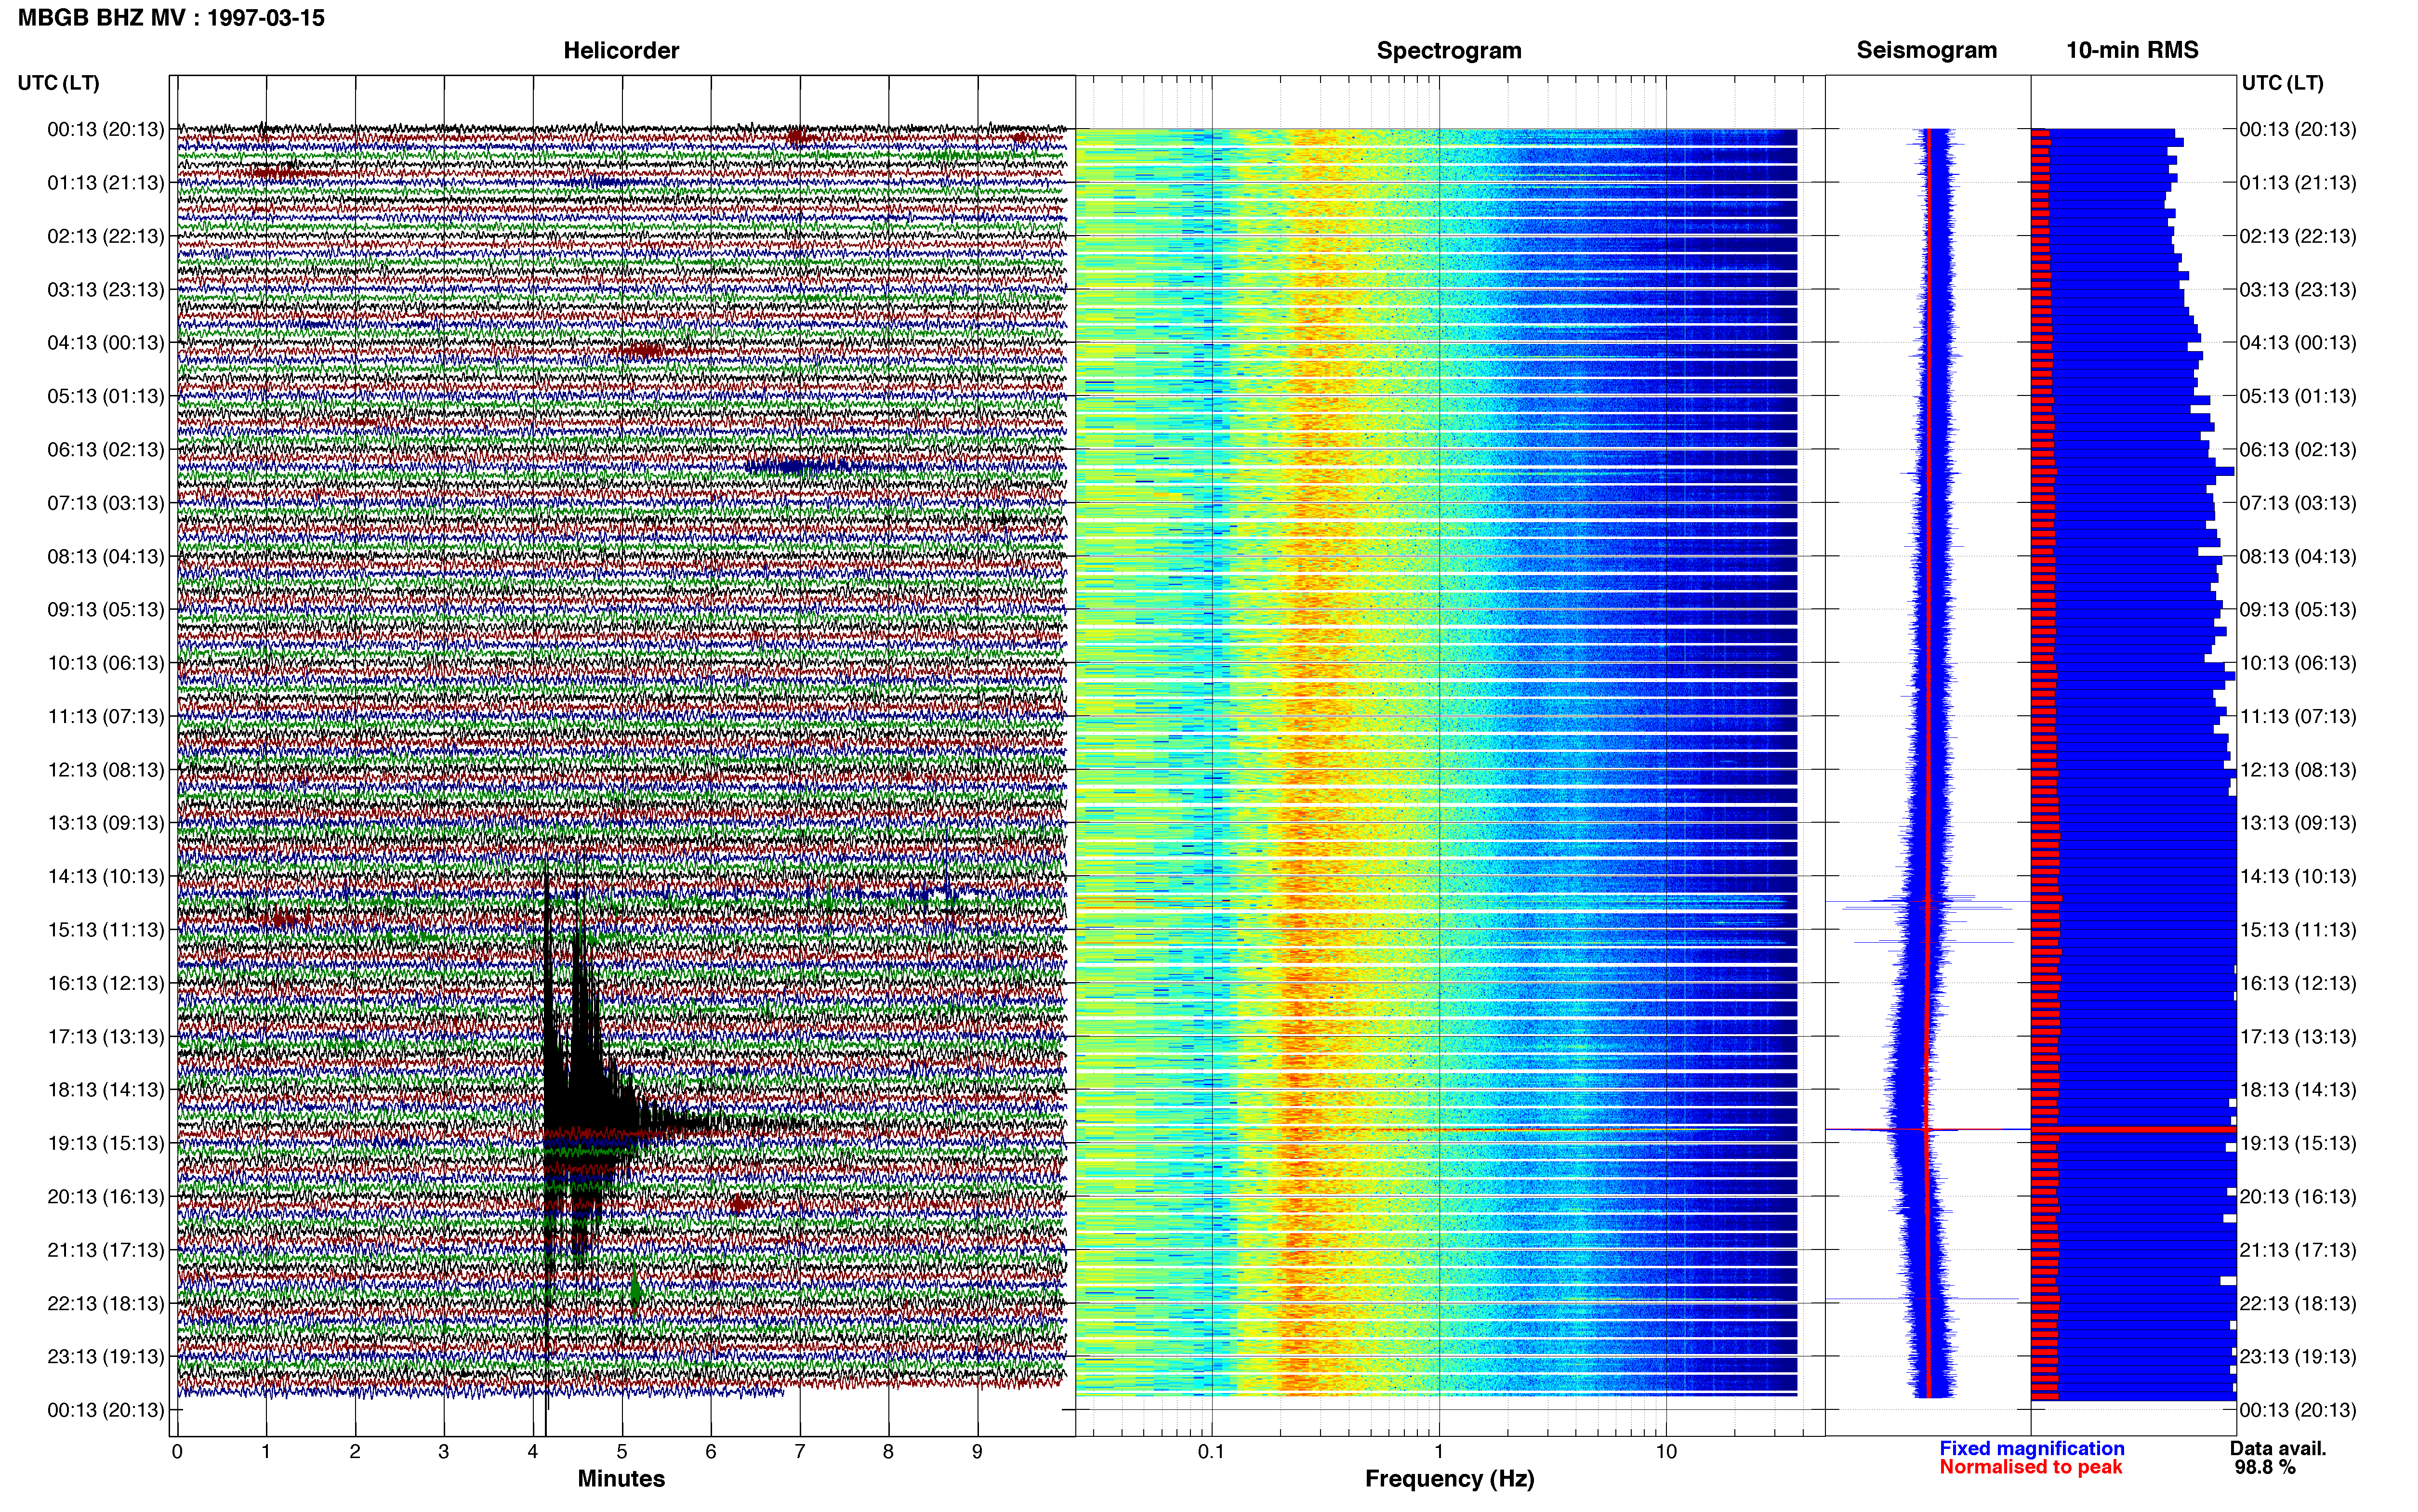Click the right time label 13:13 (09:13)
This screenshot has height=1512, width=2418.
point(2298,823)
